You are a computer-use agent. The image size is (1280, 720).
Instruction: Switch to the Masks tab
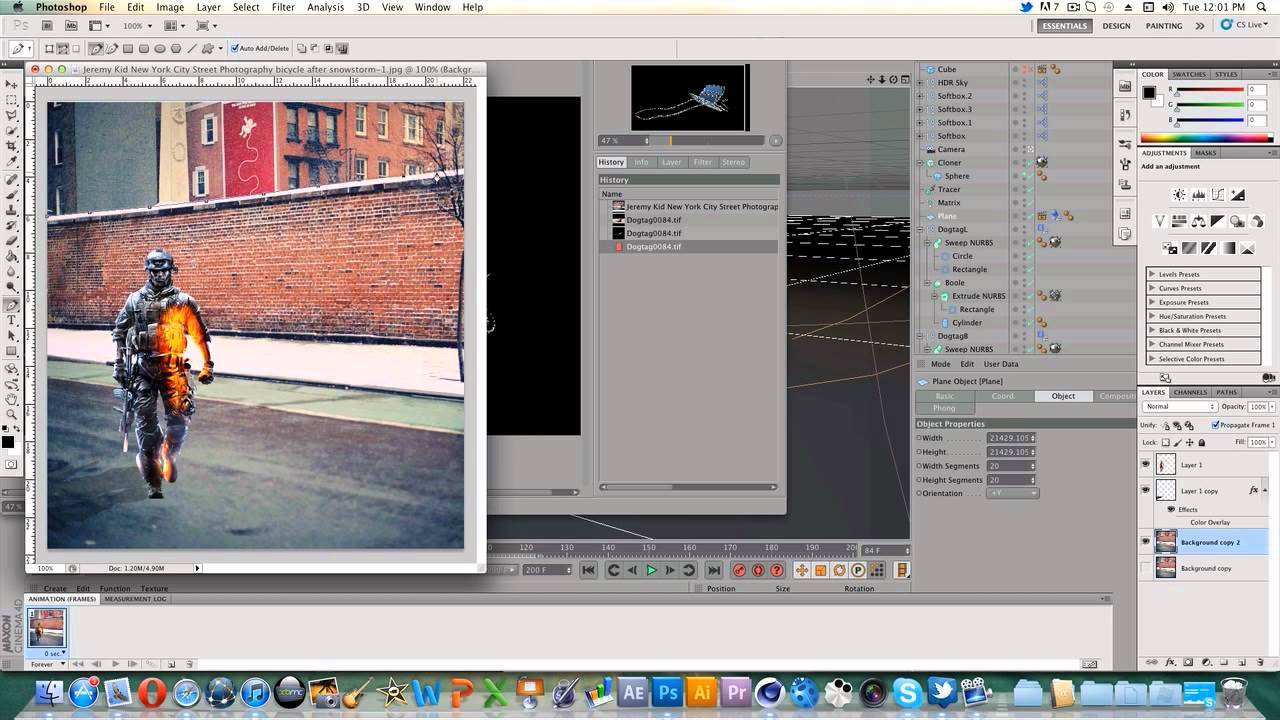[1206, 153]
